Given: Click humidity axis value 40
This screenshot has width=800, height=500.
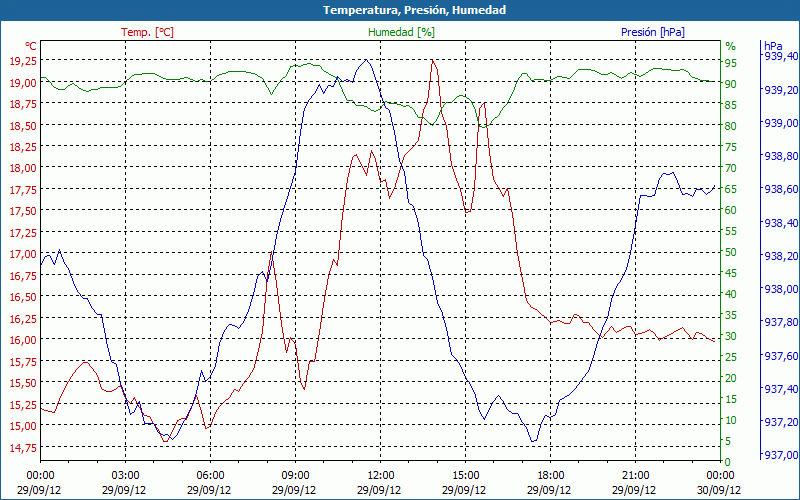Looking at the screenshot, I should (x=731, y=294).
